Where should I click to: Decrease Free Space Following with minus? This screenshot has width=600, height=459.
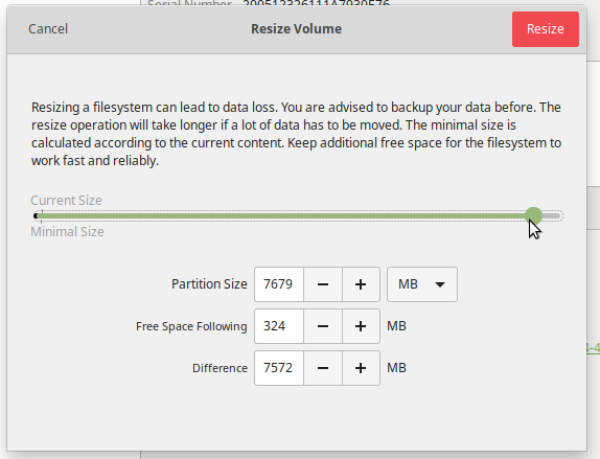click(x=323, y=326)
